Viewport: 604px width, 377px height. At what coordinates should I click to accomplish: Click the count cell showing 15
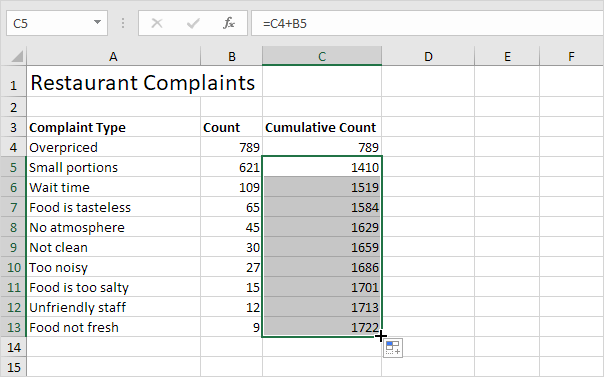point(232,287)
